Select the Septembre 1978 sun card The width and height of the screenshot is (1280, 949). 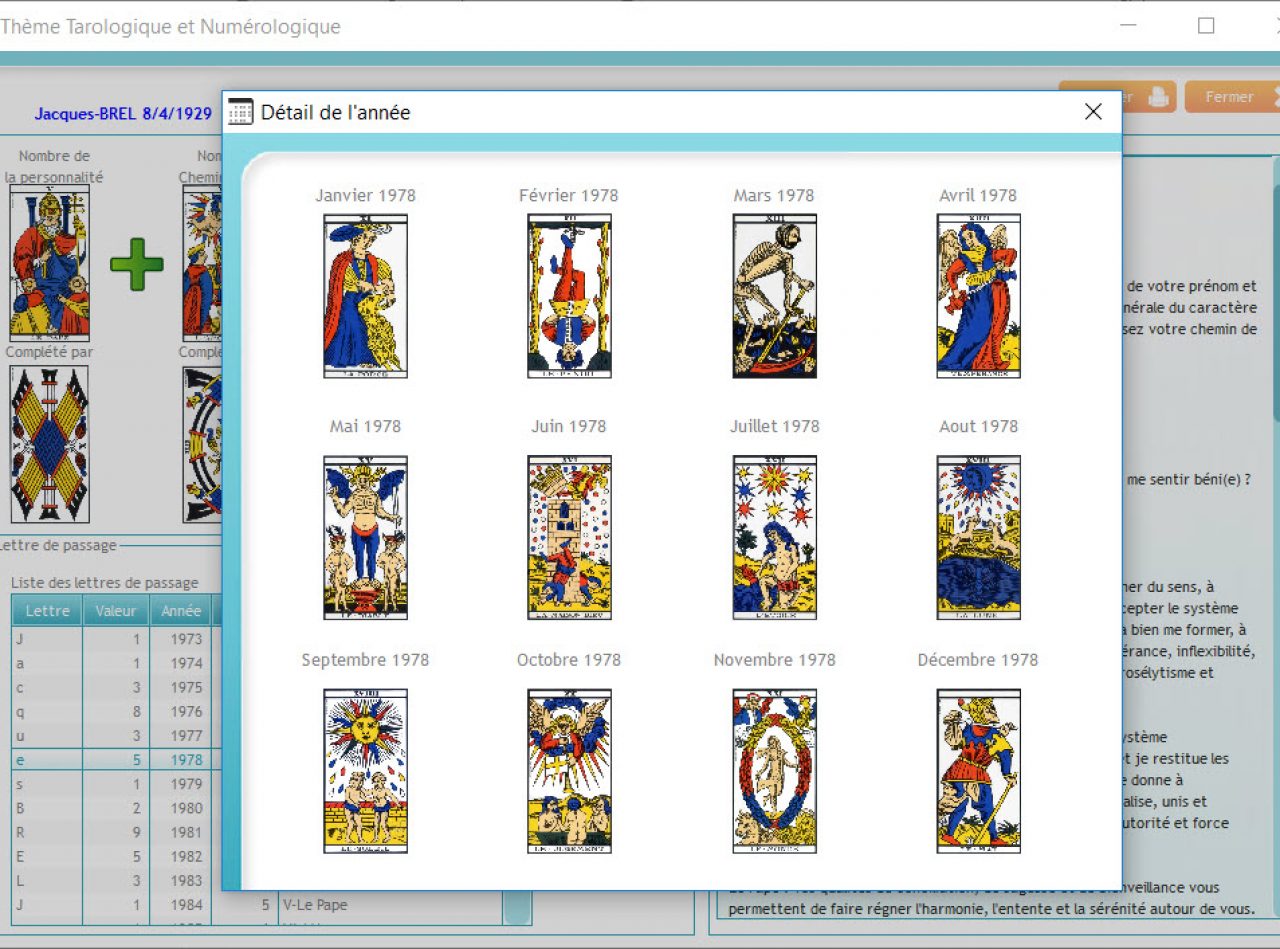click(x=365, y=770)
